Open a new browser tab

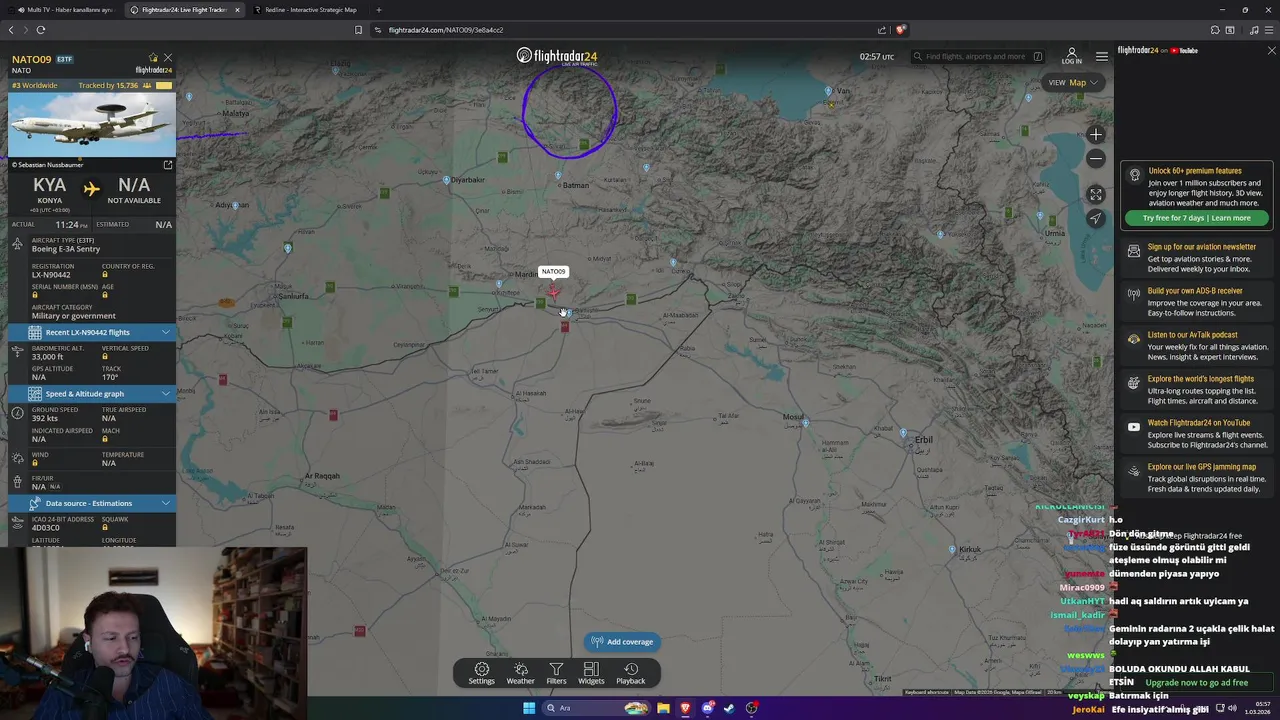(378, 10)
